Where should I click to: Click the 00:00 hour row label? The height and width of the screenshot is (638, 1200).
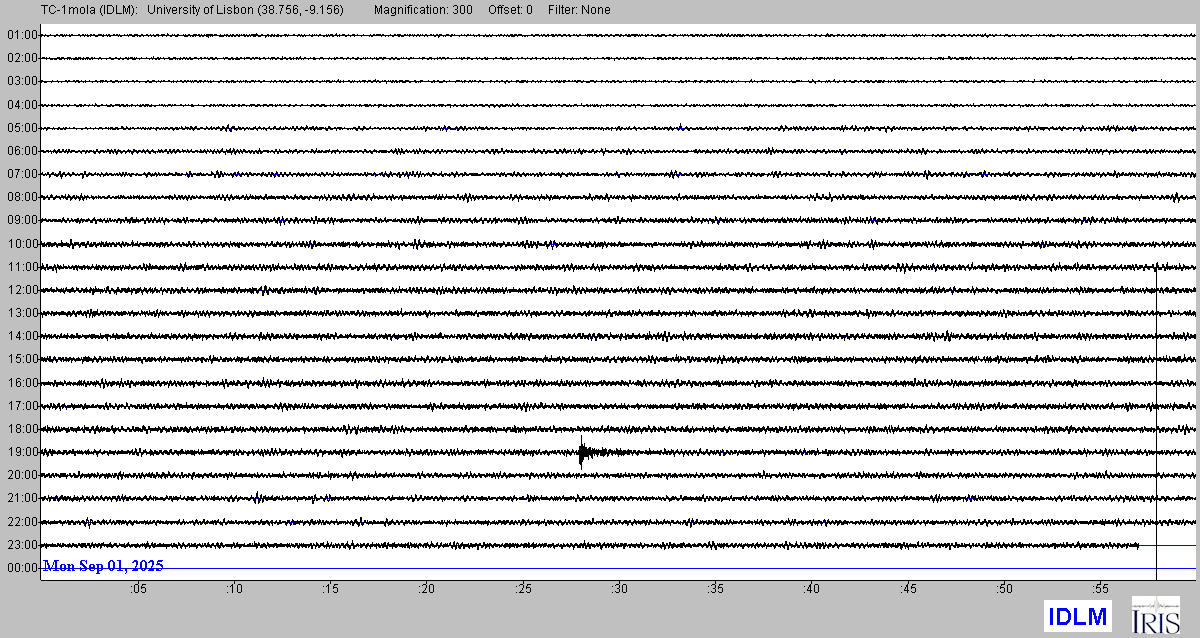coord(22,568)
